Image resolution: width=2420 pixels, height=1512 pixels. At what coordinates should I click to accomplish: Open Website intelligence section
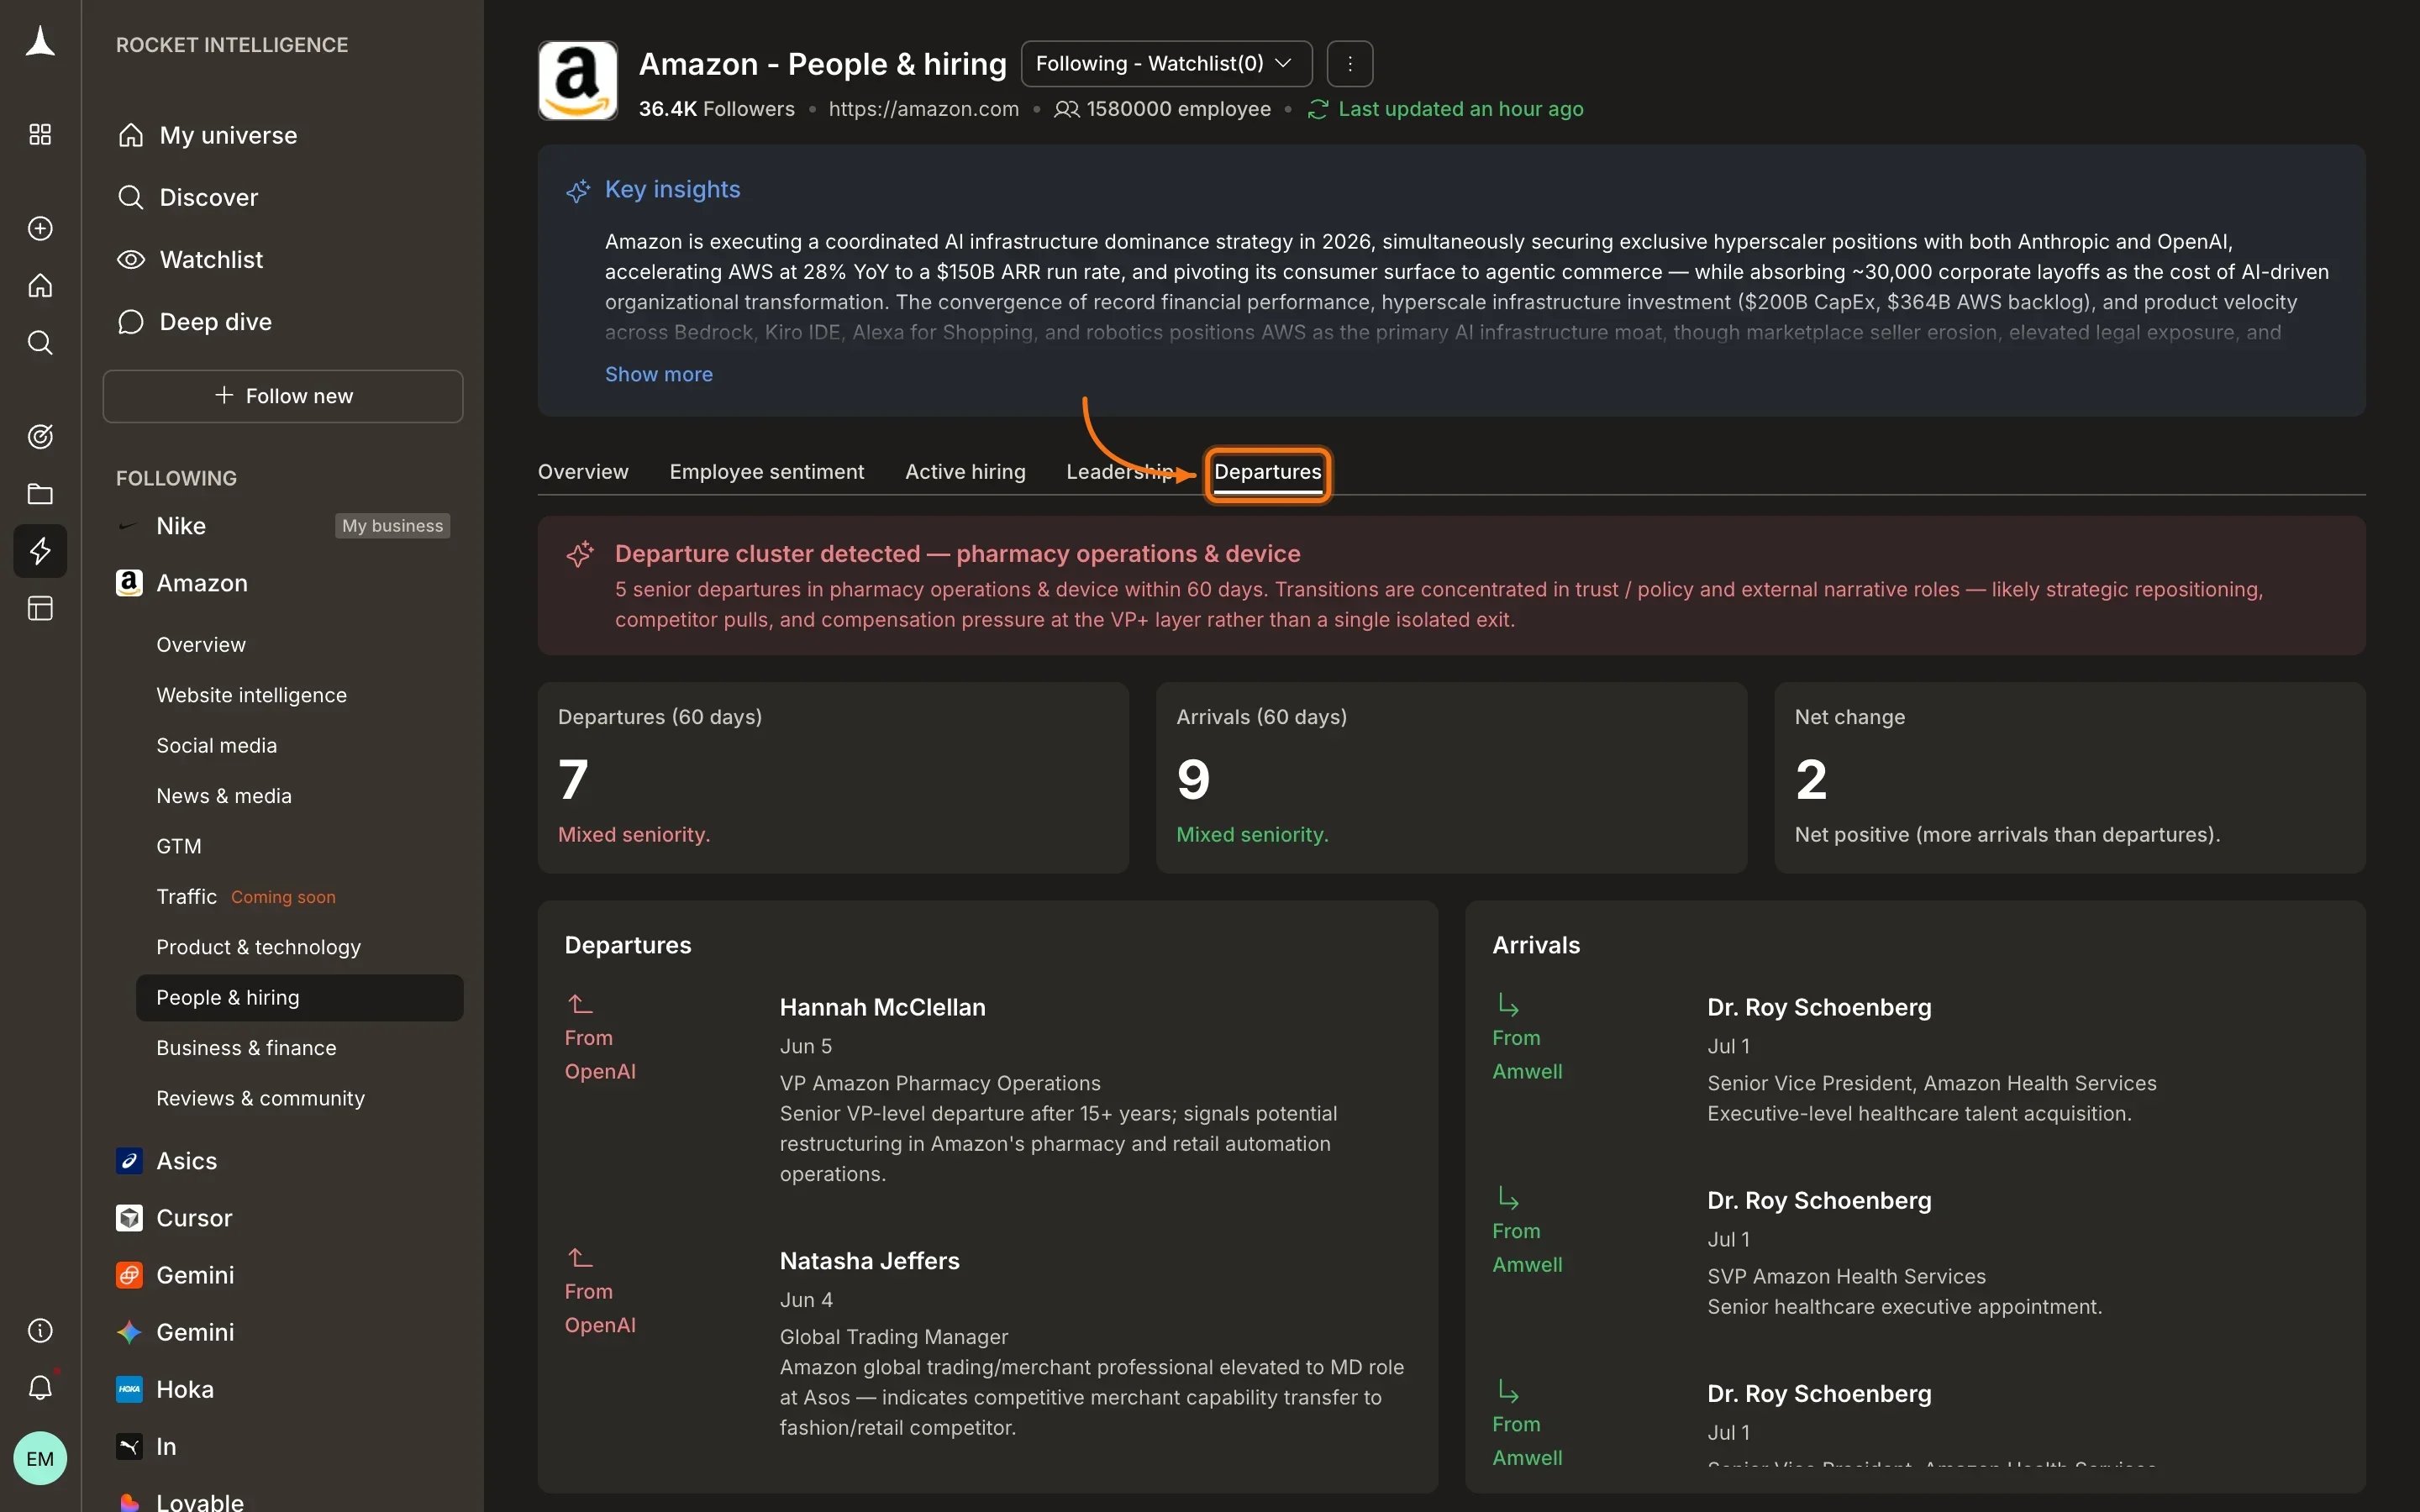(x=252, y=695)
